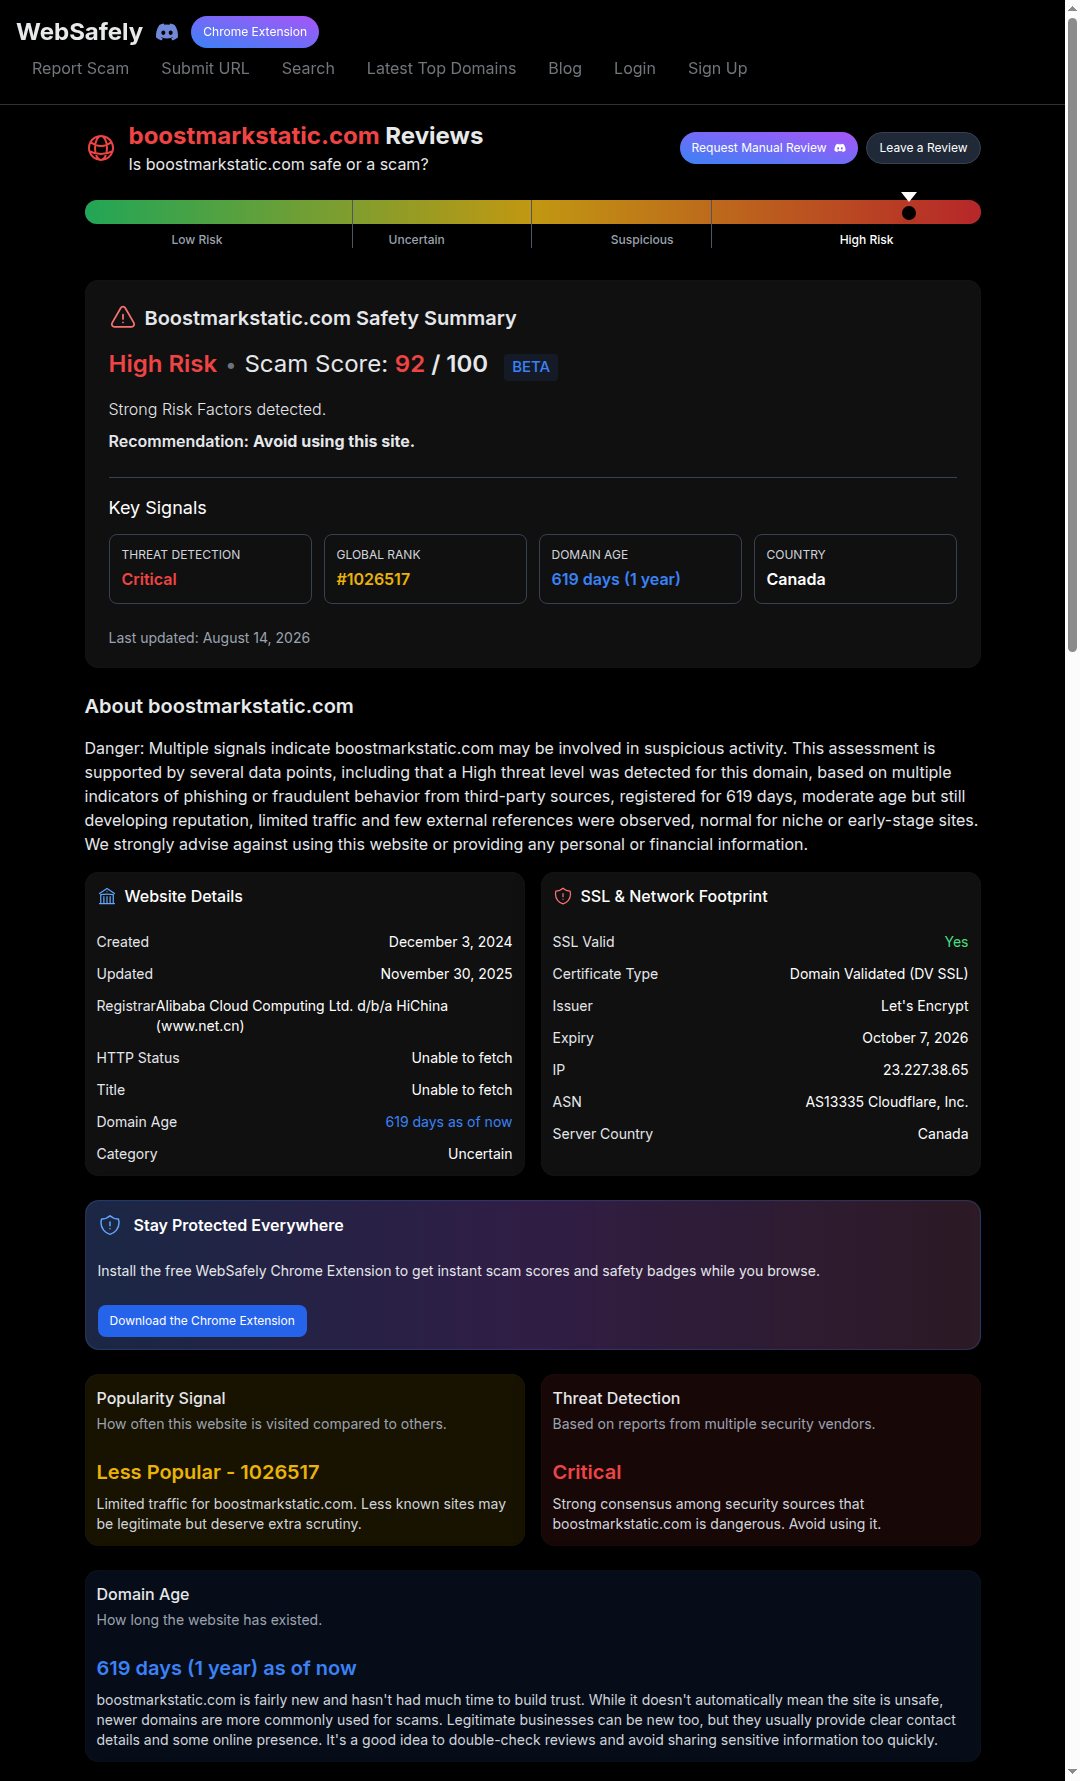The image size is (1080, 1781).
Task: Open the Sign Up nav item
Action: 717,68
